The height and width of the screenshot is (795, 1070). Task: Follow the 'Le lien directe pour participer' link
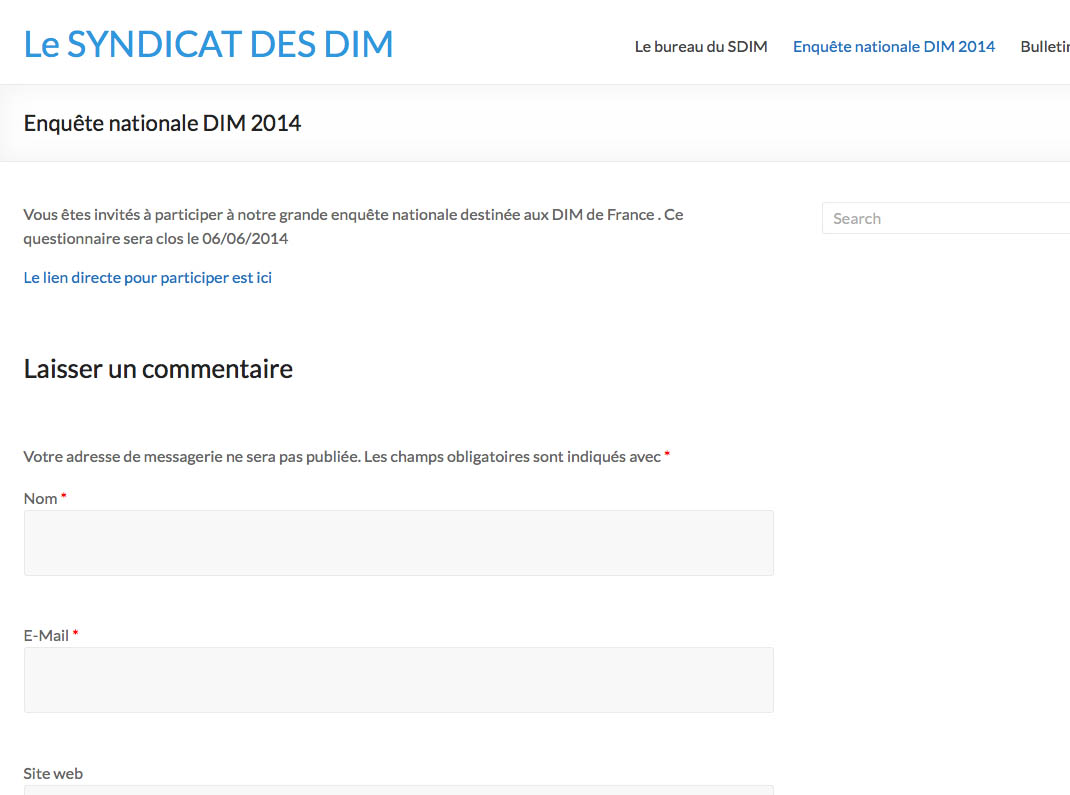pos(148,278)
